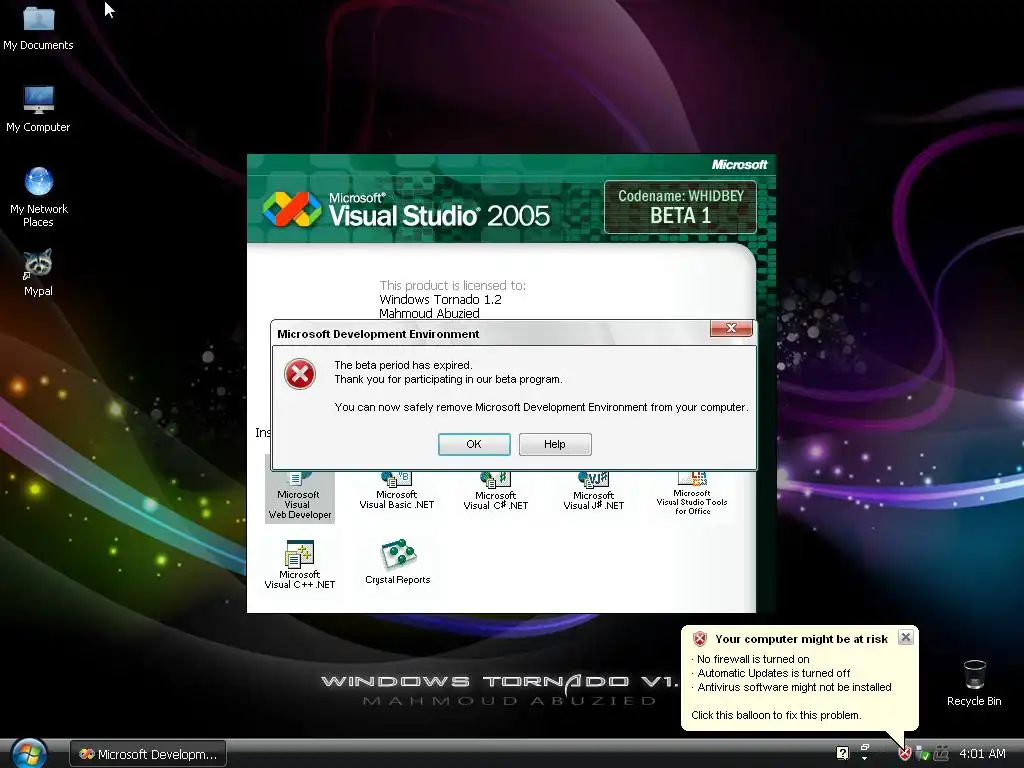Viewport: 1024px width, 768px height.
Task: Click the Visual Studio 2005 logo
Action: click(x=406, y=210)
